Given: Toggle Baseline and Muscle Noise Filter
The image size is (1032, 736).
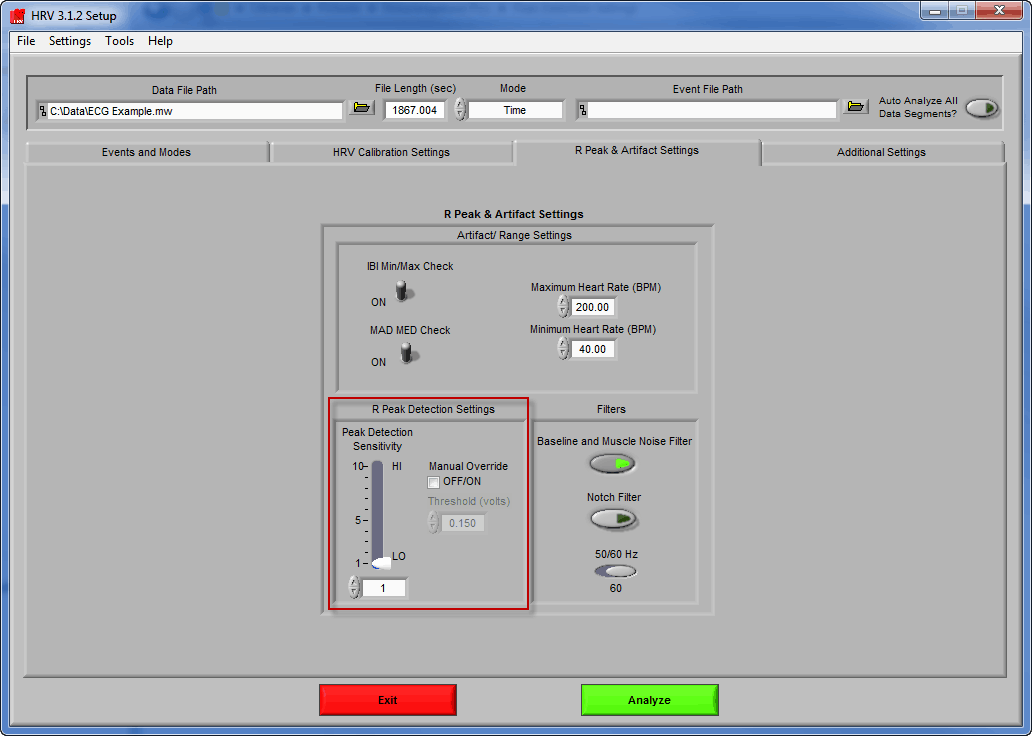Looking at the screenshot, I should (x=612, y=464).
